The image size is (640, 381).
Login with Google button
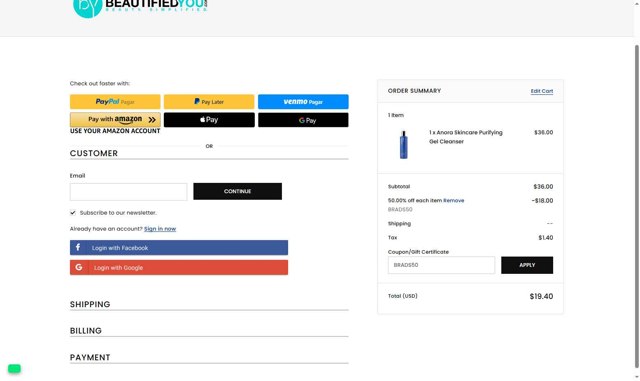pyautogui.click(x=179, y=267)
